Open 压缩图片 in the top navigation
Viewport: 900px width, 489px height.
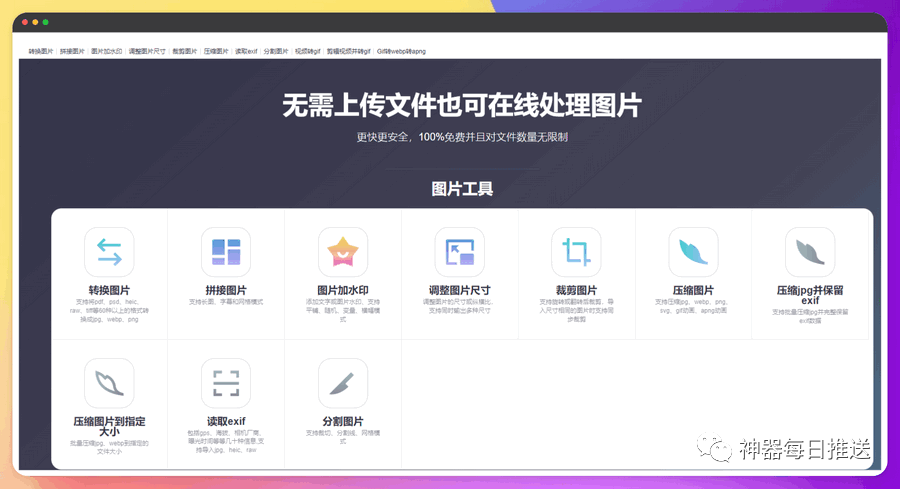[x=216, y=51]
